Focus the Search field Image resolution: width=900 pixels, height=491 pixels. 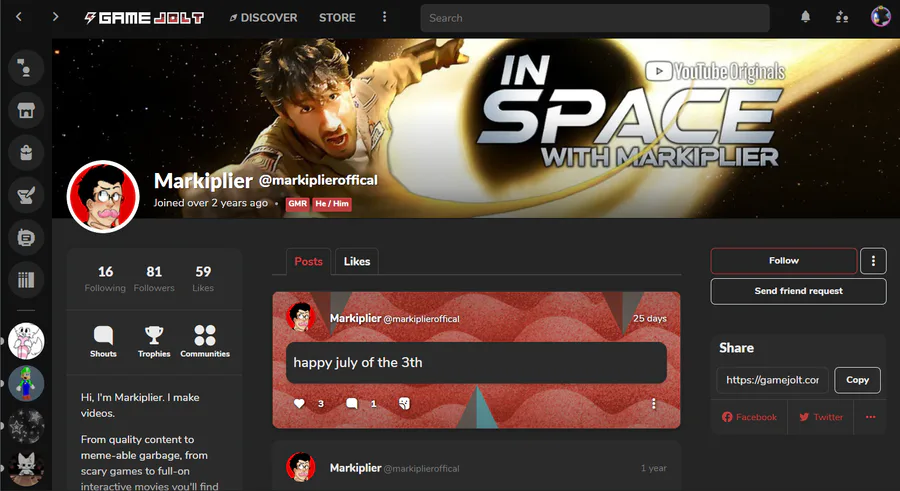(x=595, y=18)
